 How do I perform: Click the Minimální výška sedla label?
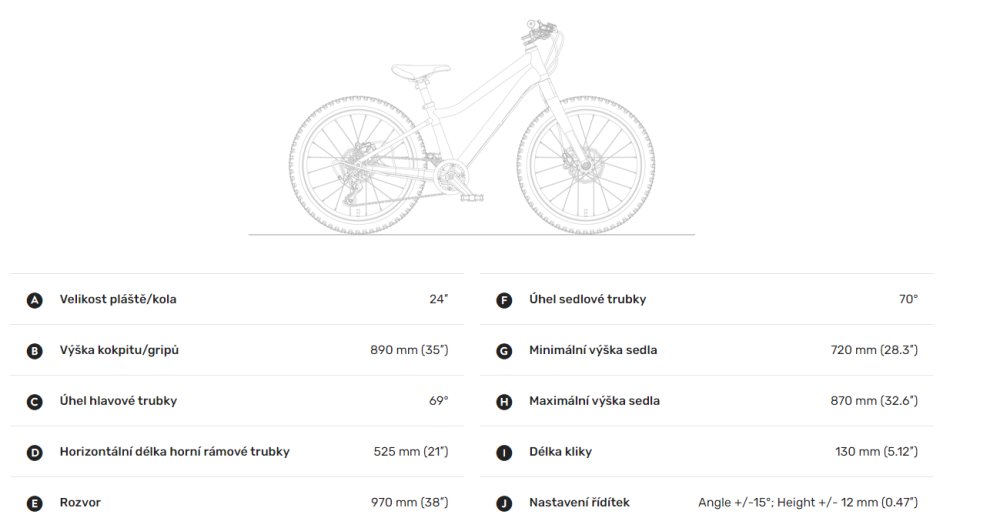click(x=593, y=350)
